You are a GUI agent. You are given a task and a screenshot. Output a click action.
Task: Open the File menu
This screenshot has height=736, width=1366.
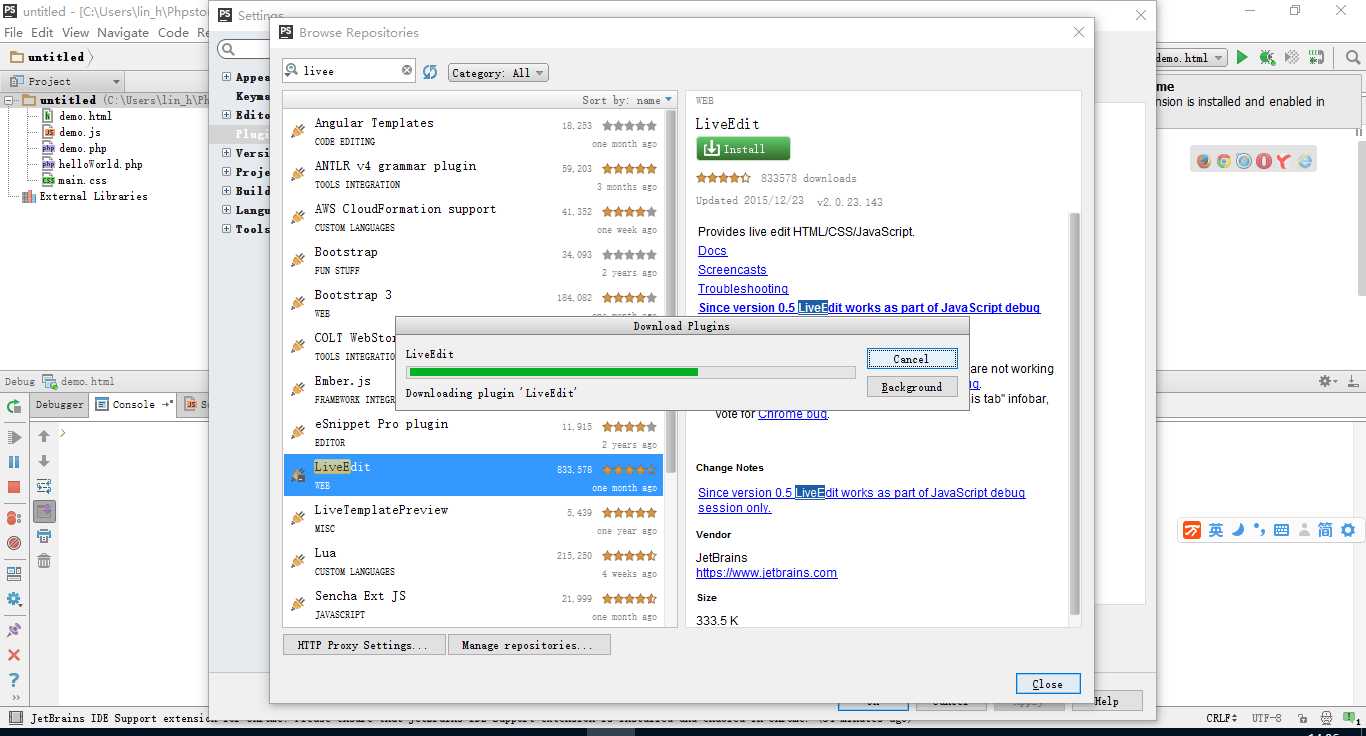[x=13, y=32]
